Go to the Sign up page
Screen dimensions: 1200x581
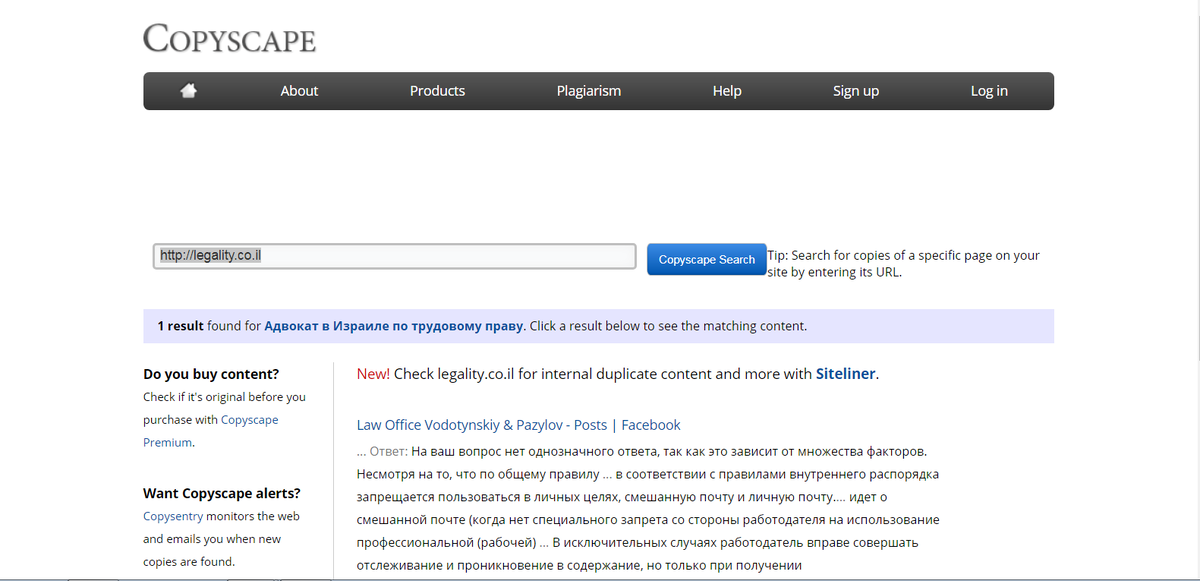(x=856, y=91)
